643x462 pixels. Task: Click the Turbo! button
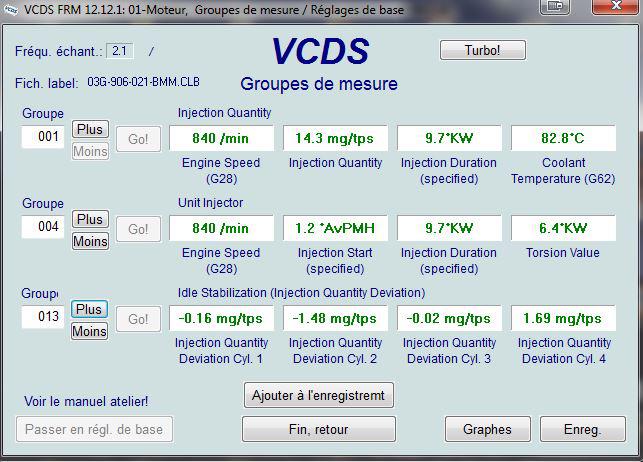click(483, 50)
